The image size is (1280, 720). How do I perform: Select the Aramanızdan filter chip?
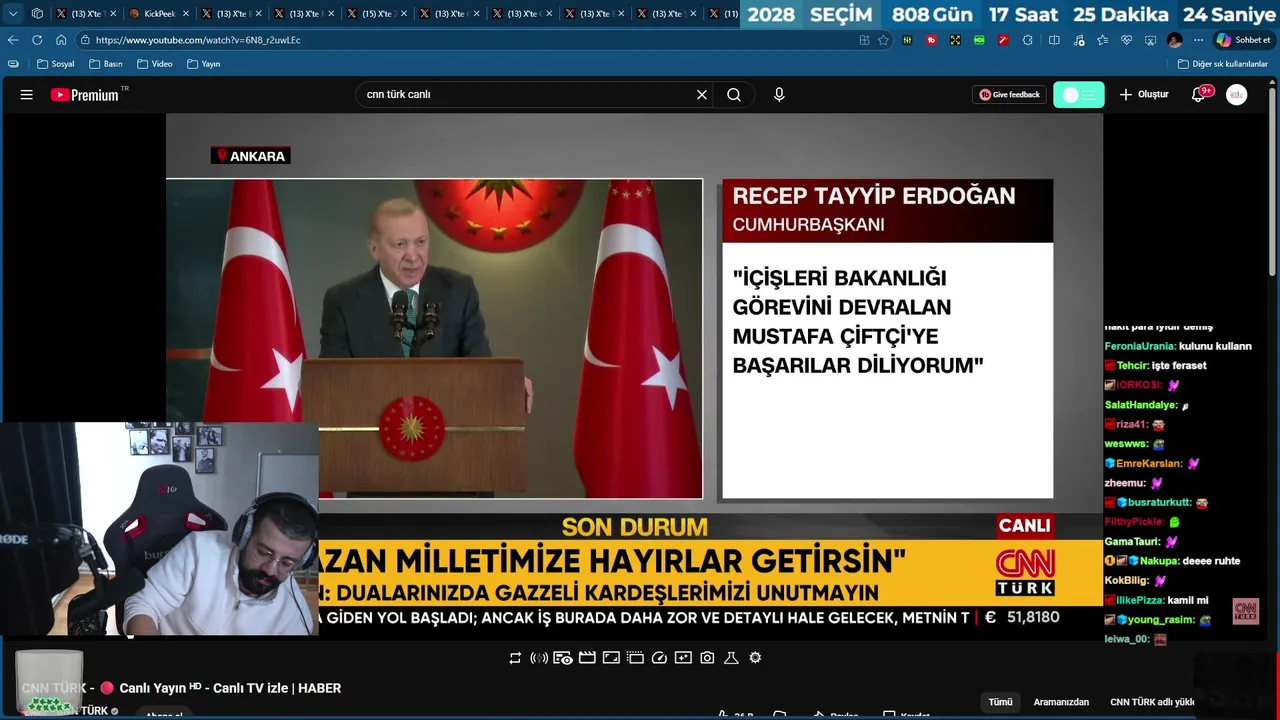[1061, 702]
